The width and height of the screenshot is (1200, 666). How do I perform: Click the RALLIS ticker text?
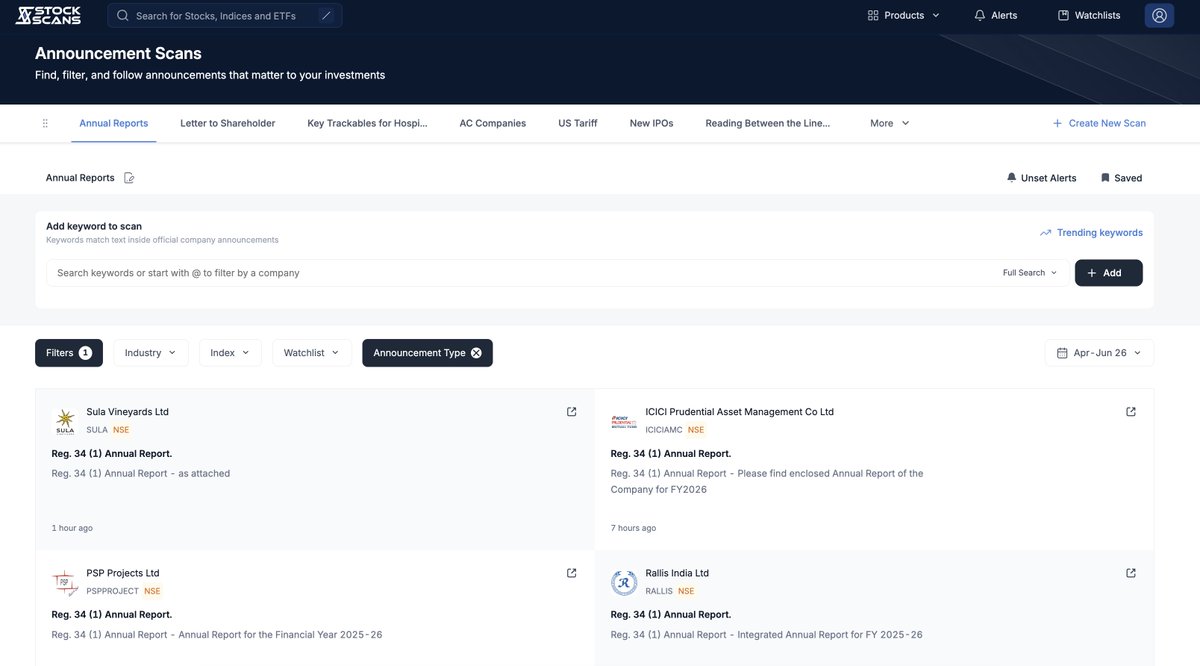pyautogui.click(x=659, y=591)
